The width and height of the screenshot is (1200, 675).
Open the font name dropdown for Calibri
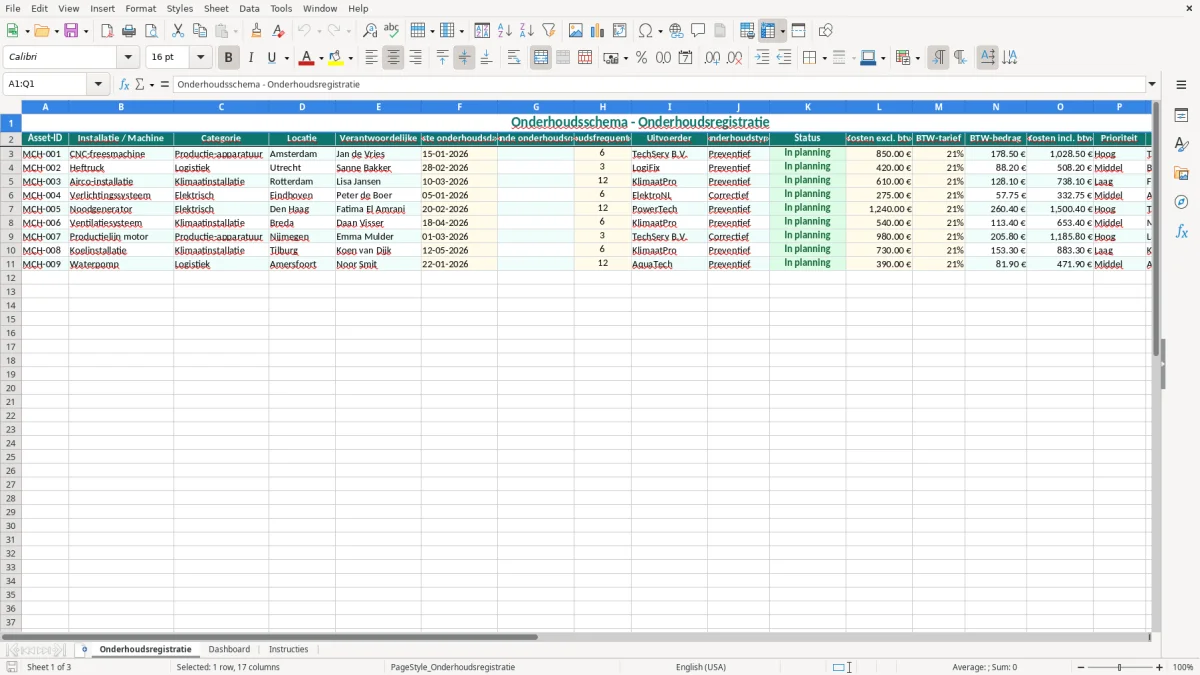128,58
